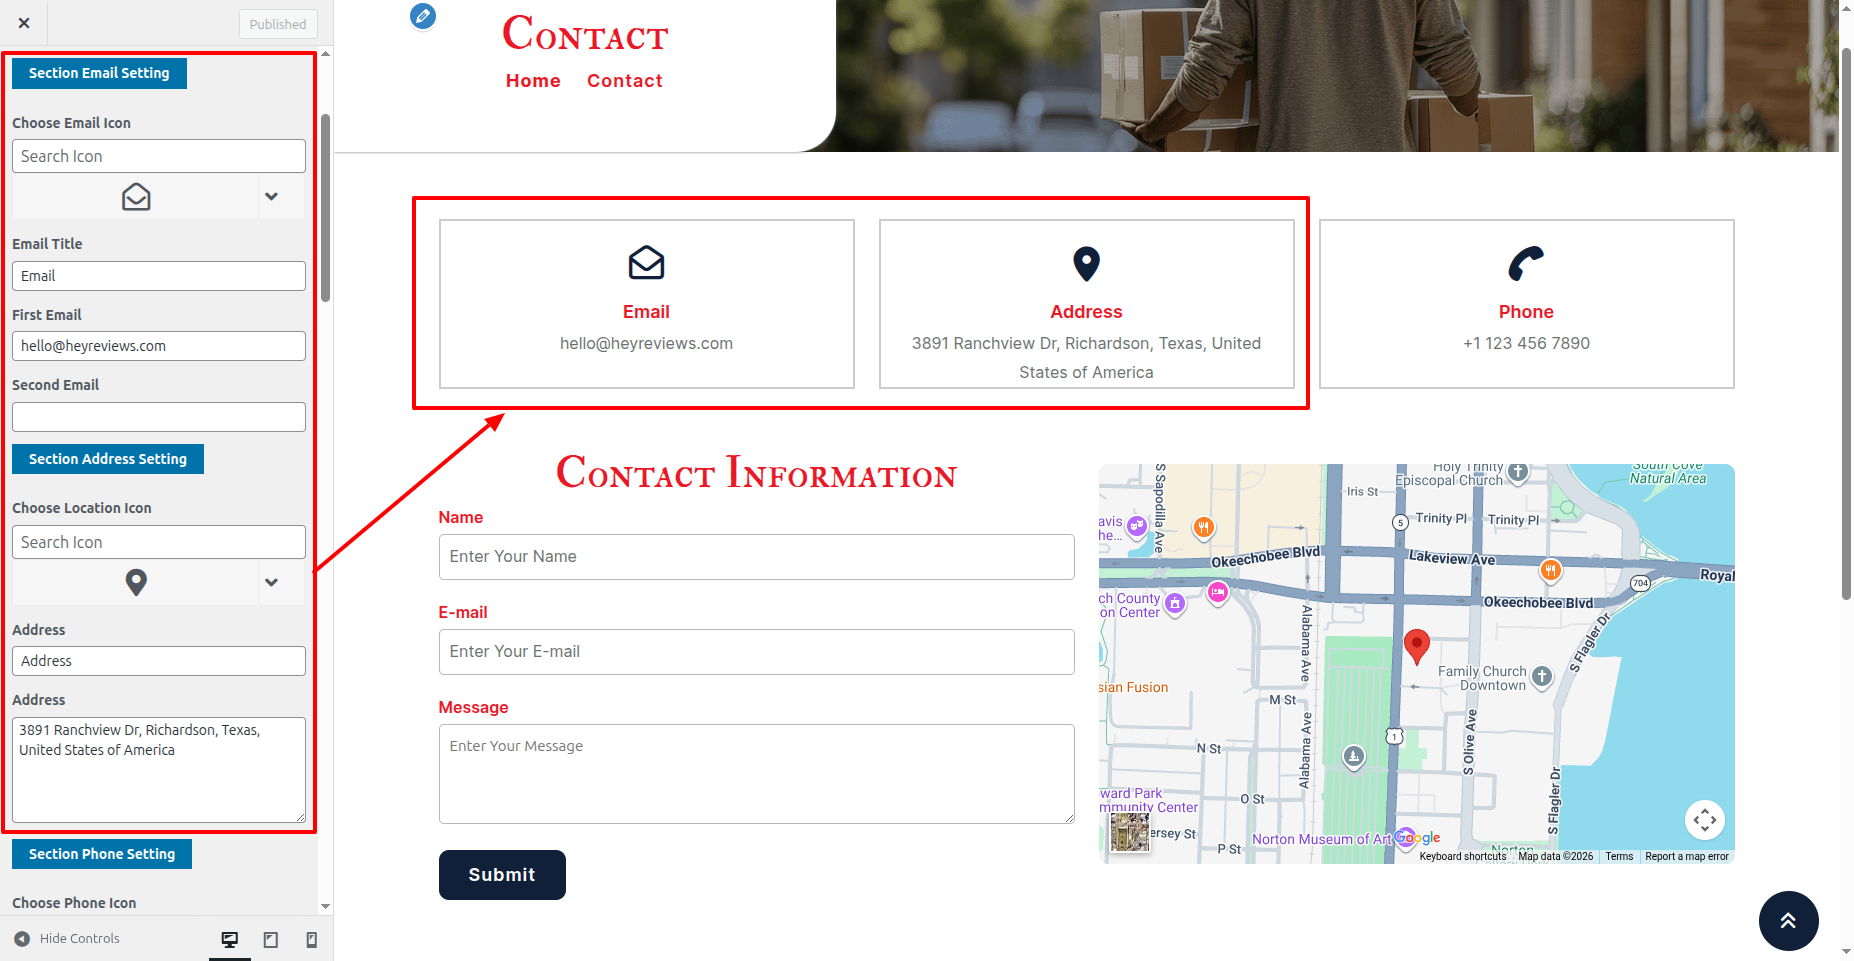Open the map Terms link
Image resolution: width=1854 pixels, height=961 pixels.
[1619, 856]
